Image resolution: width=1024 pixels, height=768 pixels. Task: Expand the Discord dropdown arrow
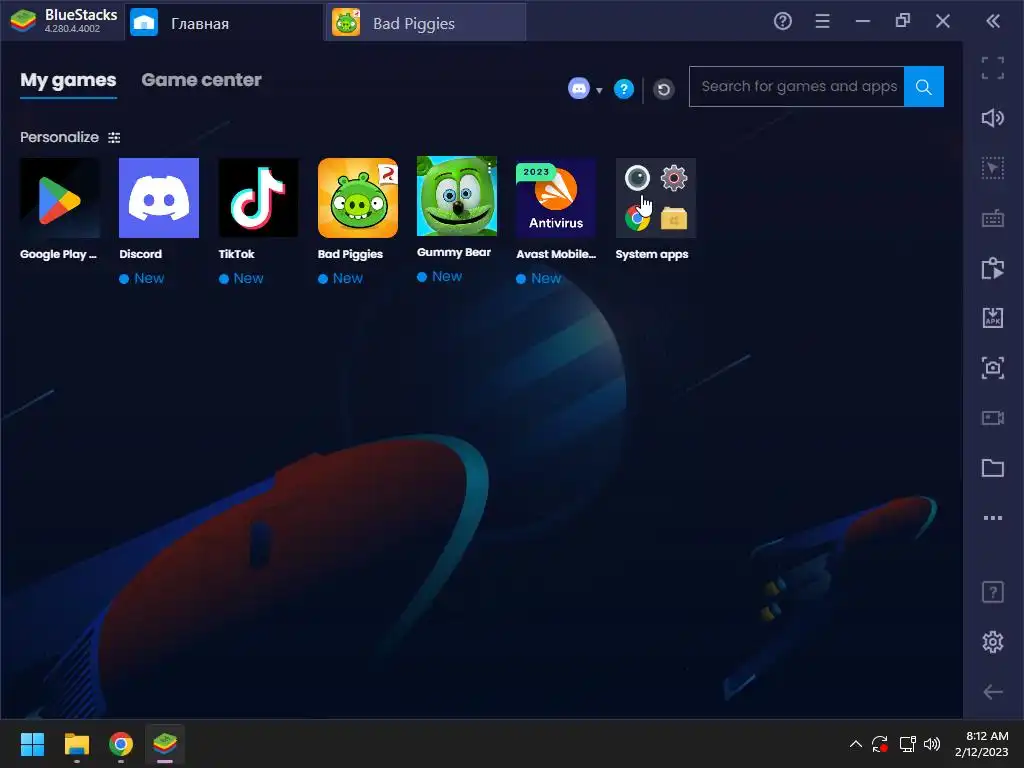tap(599, 90)
